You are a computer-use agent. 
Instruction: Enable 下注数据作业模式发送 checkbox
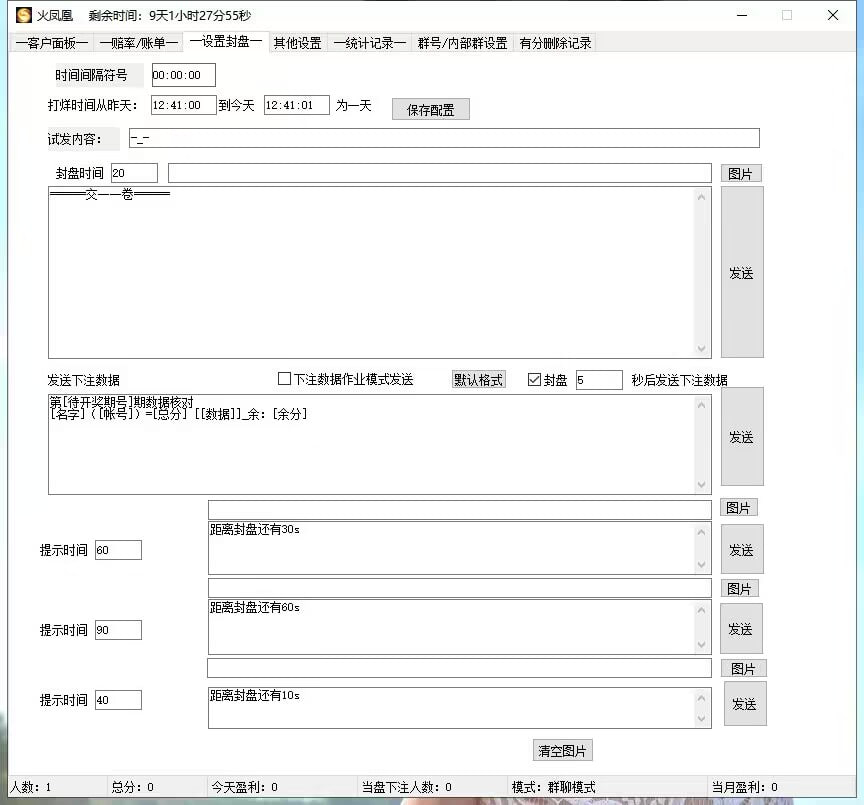point(285,380)
